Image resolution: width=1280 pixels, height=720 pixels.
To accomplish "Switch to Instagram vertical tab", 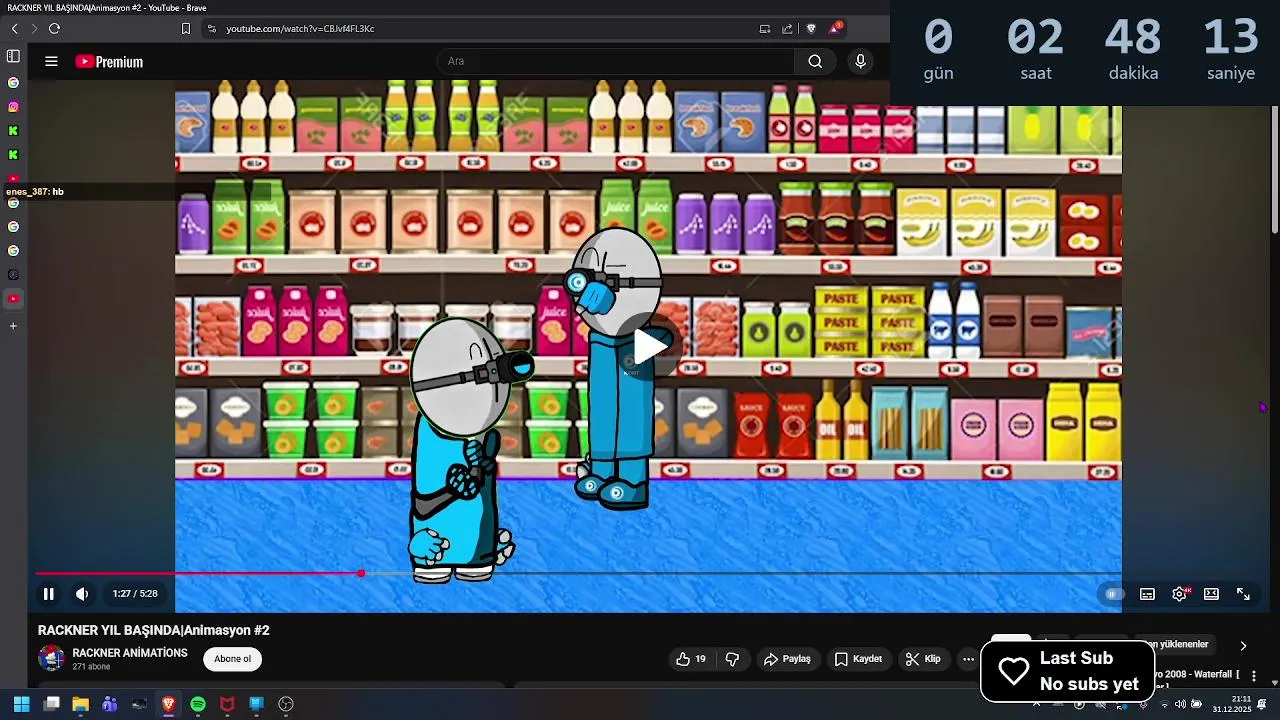I will 13,107.
